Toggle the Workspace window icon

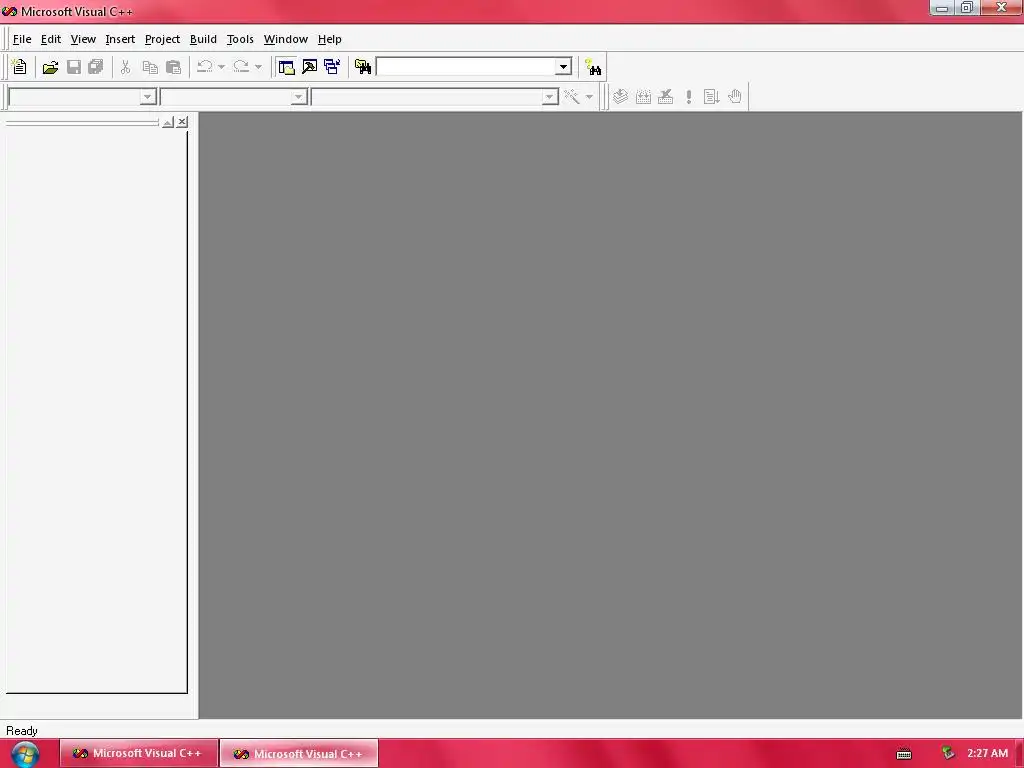pyautogui.click(x=286, y=67)
